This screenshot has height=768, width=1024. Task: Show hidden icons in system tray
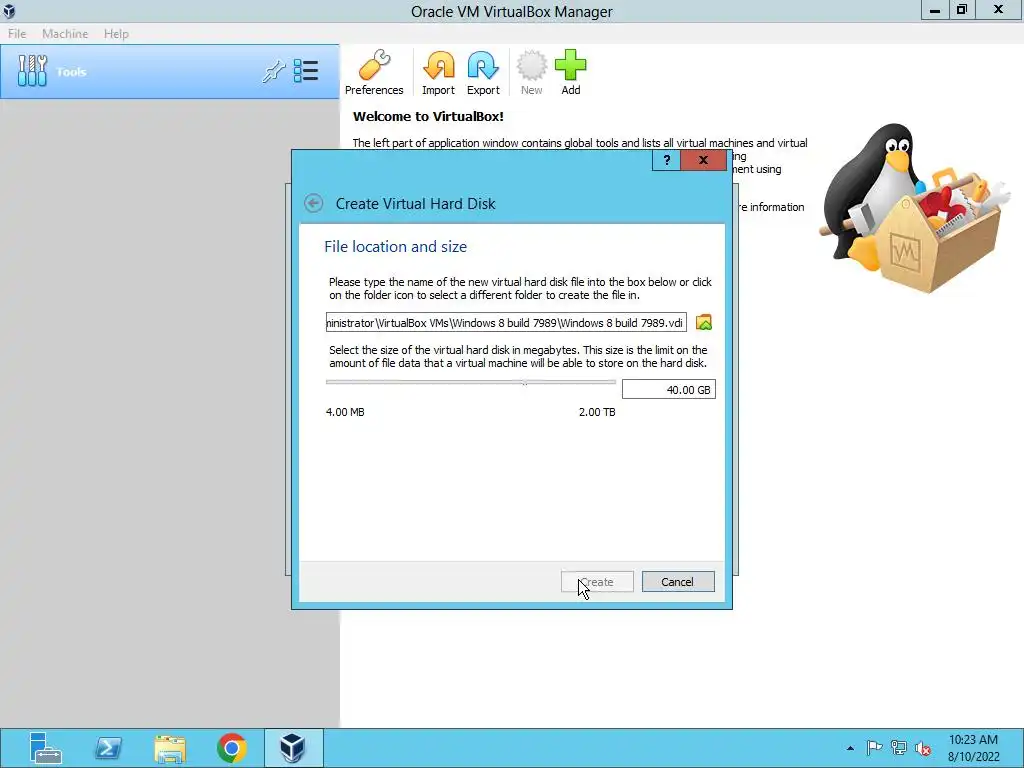click(x=850, y=748)
